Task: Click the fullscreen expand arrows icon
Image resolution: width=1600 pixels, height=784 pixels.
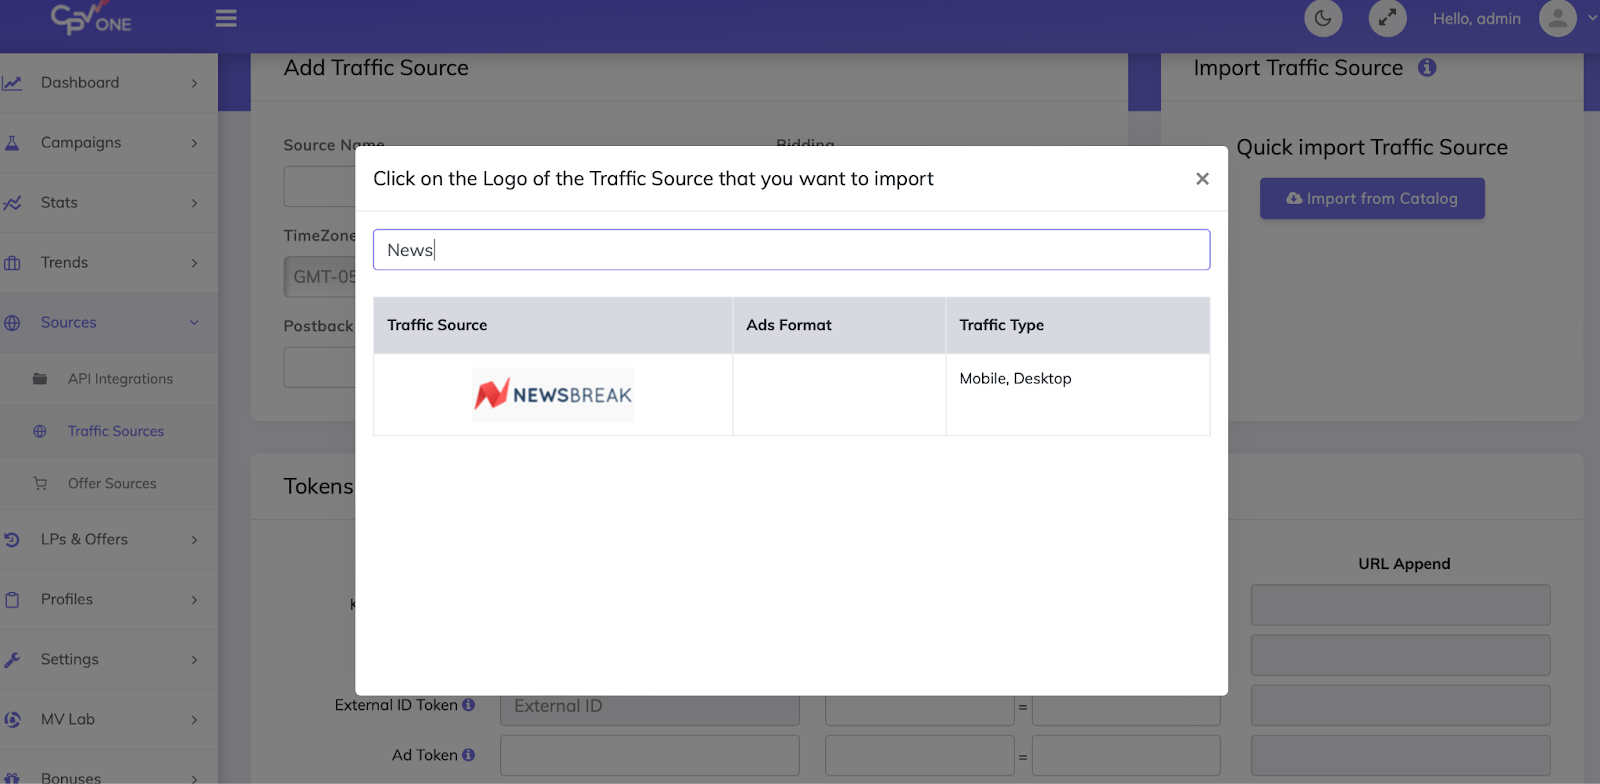Action: click(1387, 18)
